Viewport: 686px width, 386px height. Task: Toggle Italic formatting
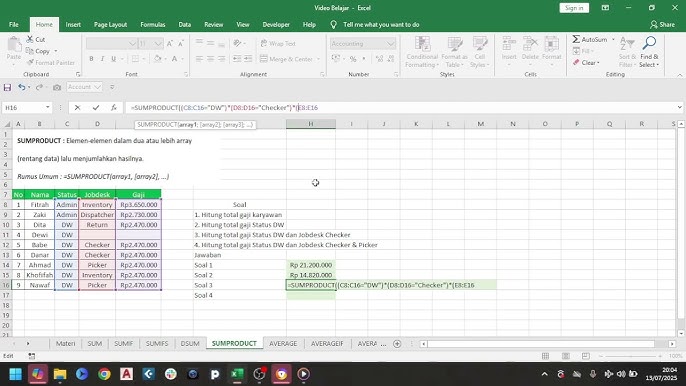(102, 59)
